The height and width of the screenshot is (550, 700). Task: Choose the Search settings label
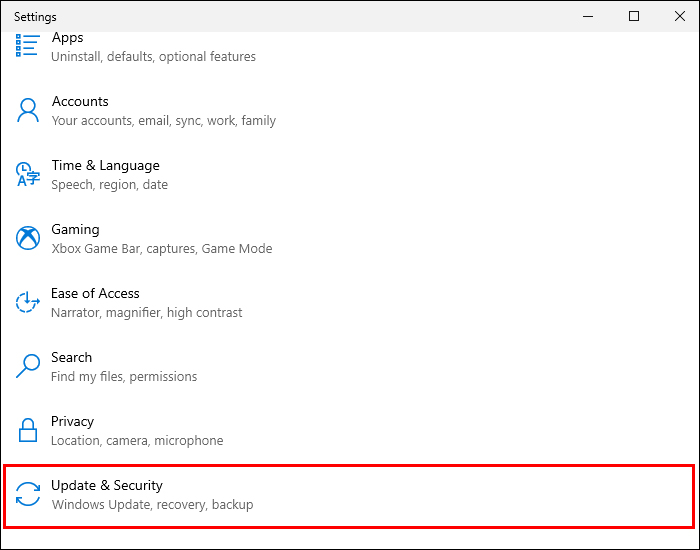pyautogui.click(x=71, y=357)
